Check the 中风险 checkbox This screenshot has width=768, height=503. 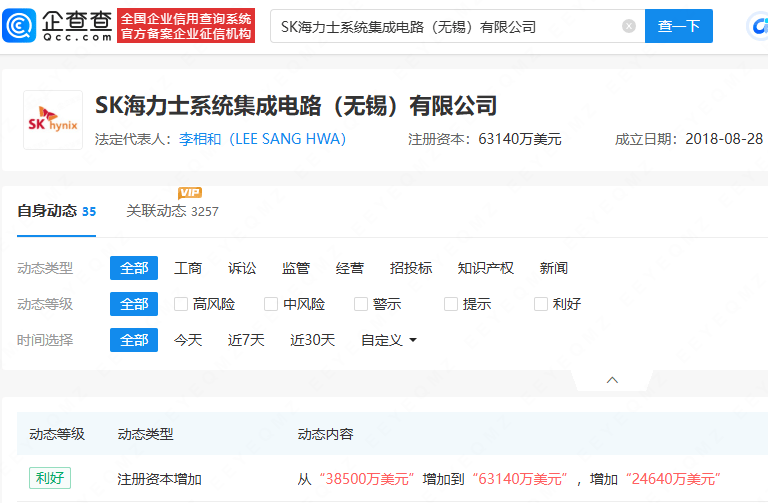271,304
